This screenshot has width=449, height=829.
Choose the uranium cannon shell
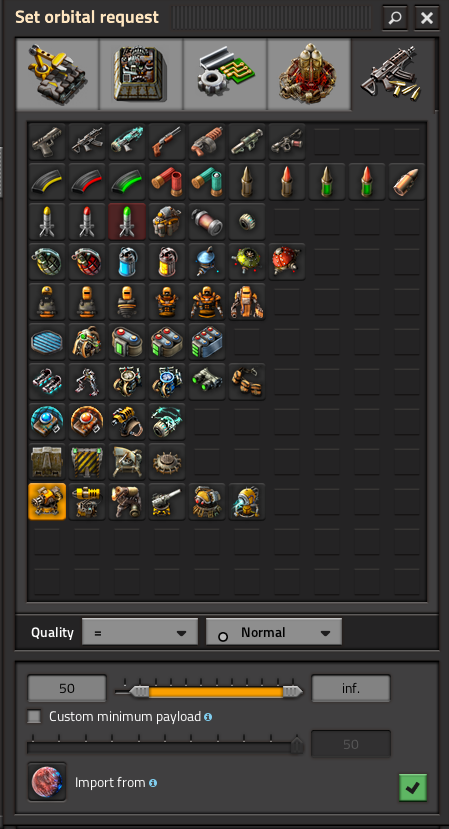point(327,182)
